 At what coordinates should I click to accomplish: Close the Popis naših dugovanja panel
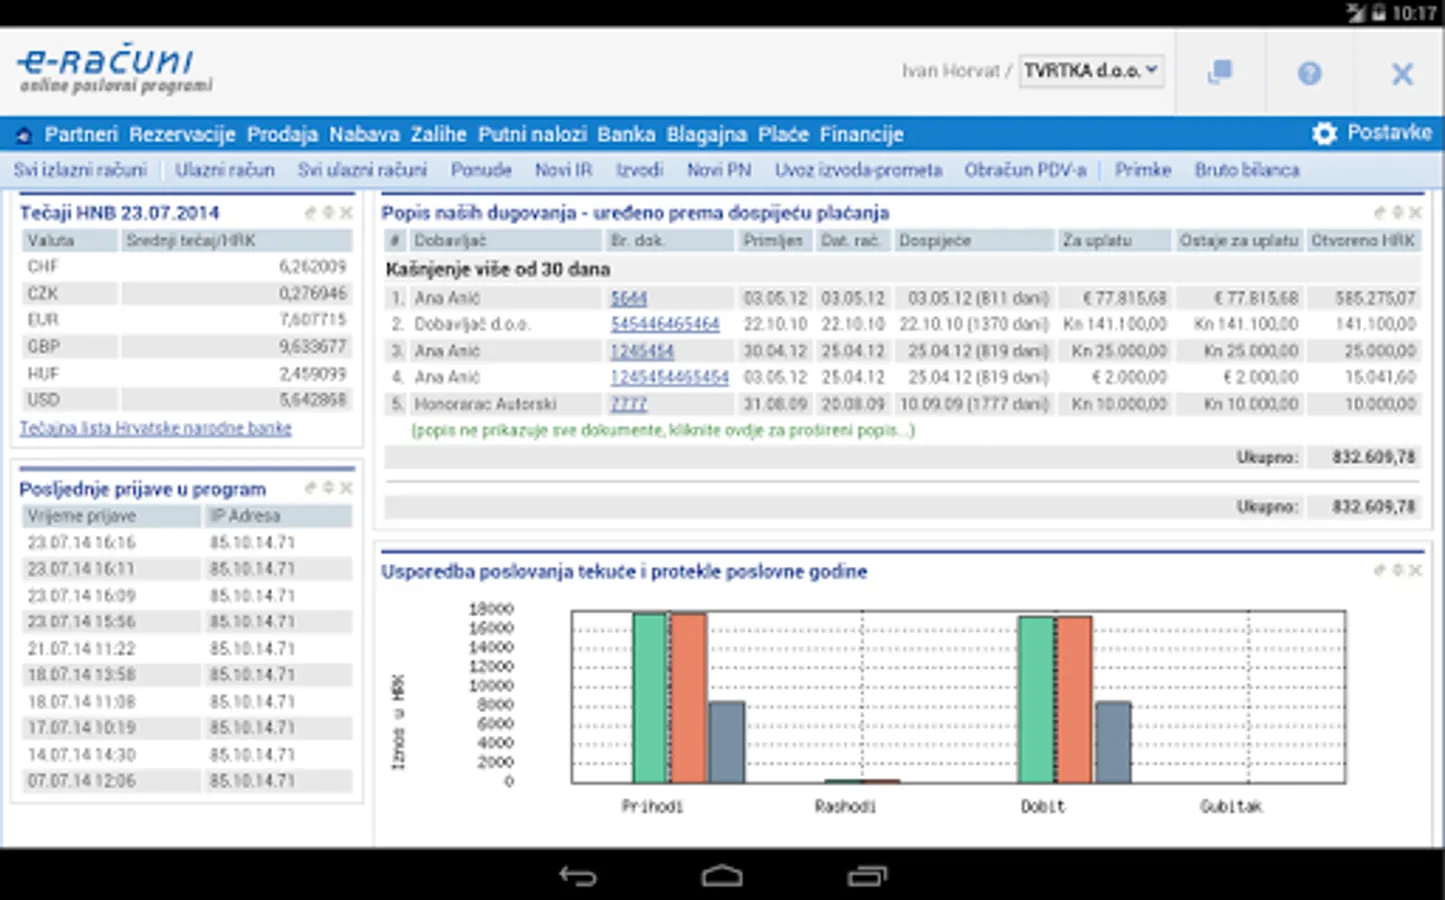coord(1415,213)
